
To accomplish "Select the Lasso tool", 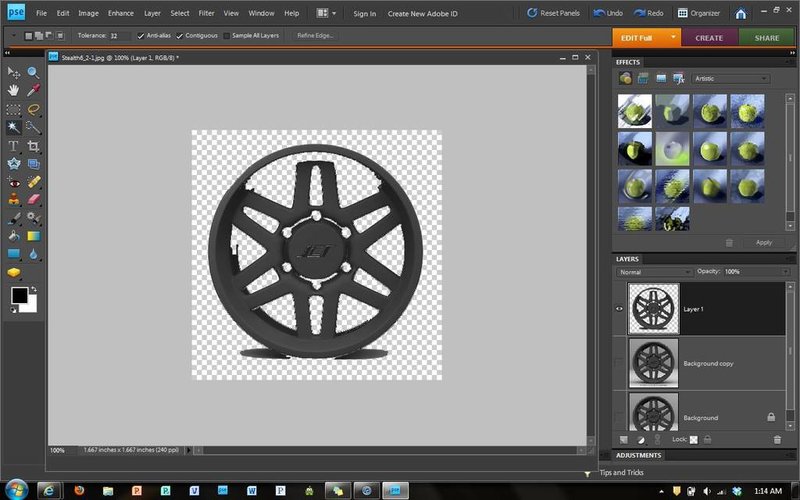I will tap(33, 109).
